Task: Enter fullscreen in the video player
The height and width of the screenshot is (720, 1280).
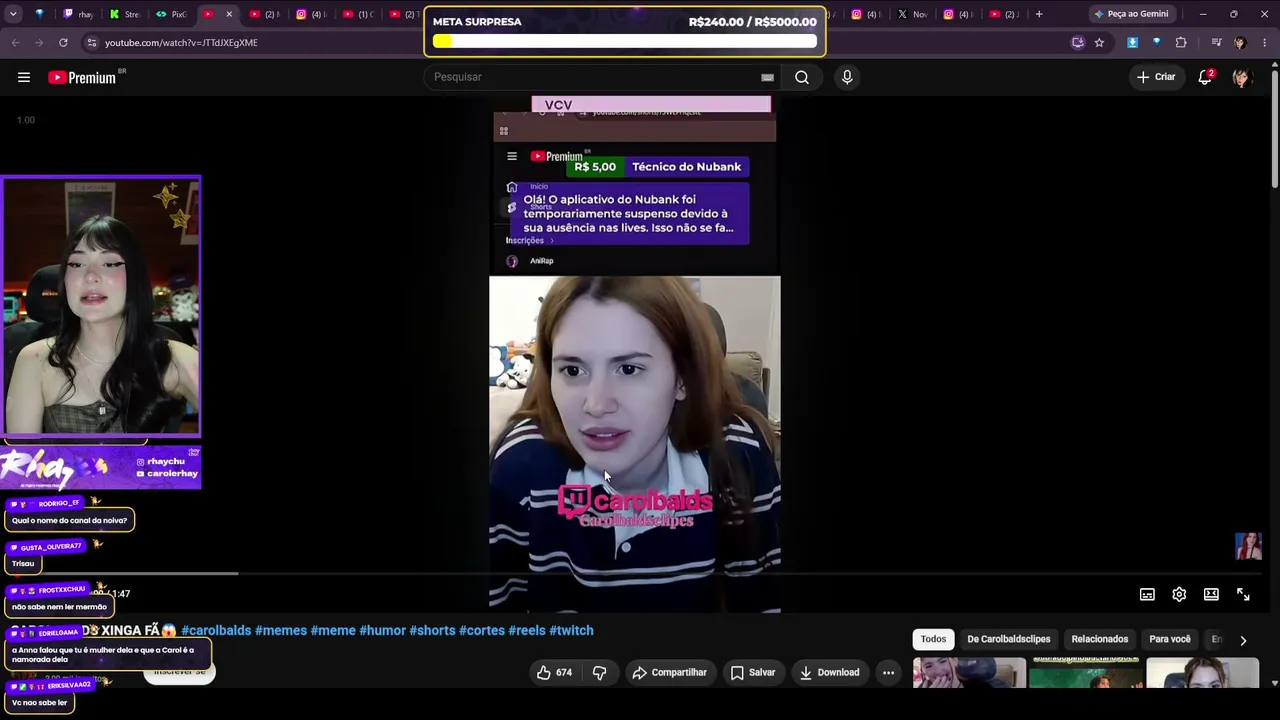Action: coord(1243,594)
